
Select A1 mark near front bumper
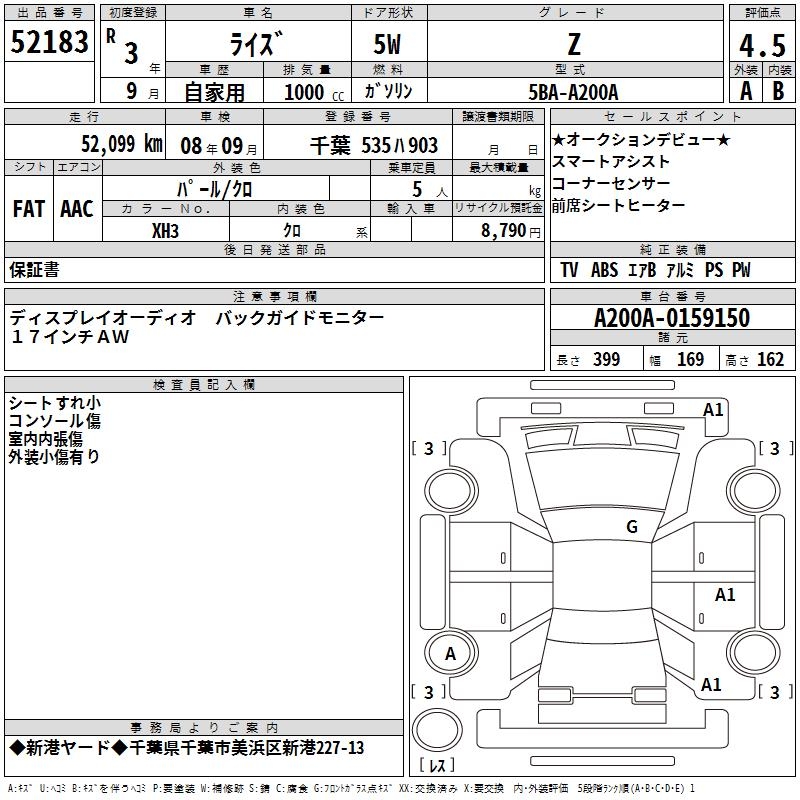tap(713, 410)
